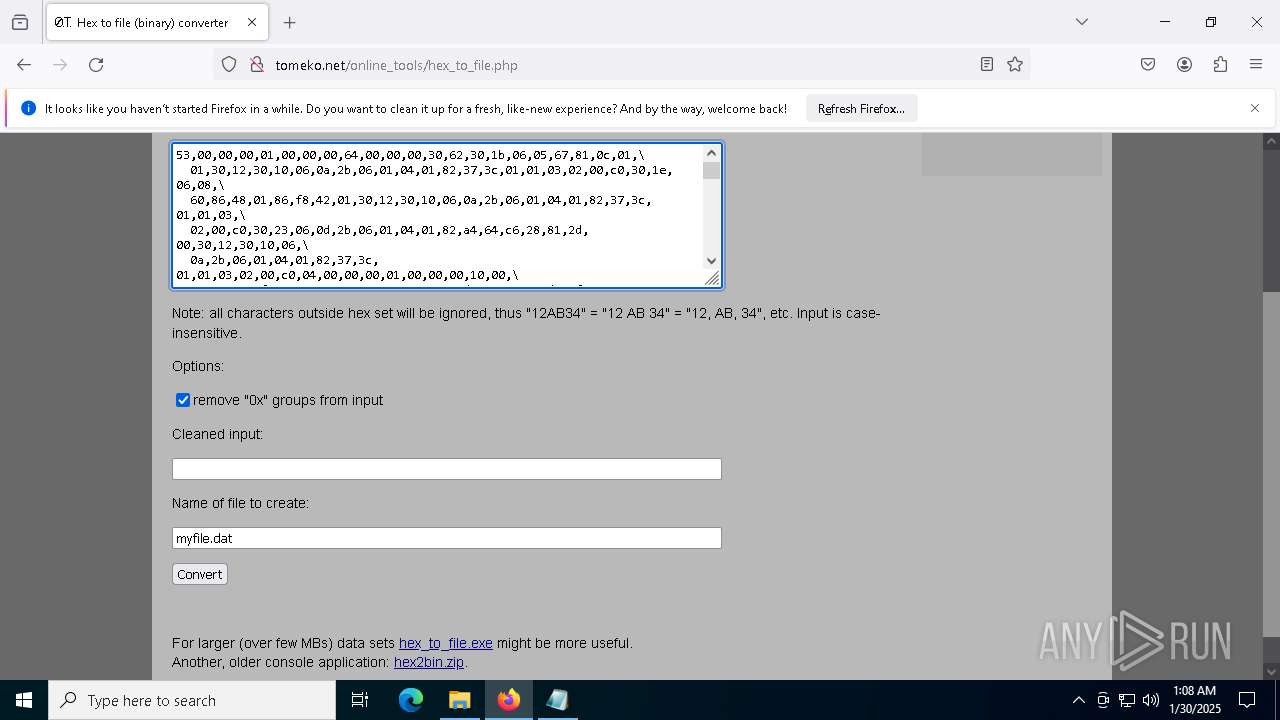Dismiss the Firefox refresh notification bar

(1255, 108)
